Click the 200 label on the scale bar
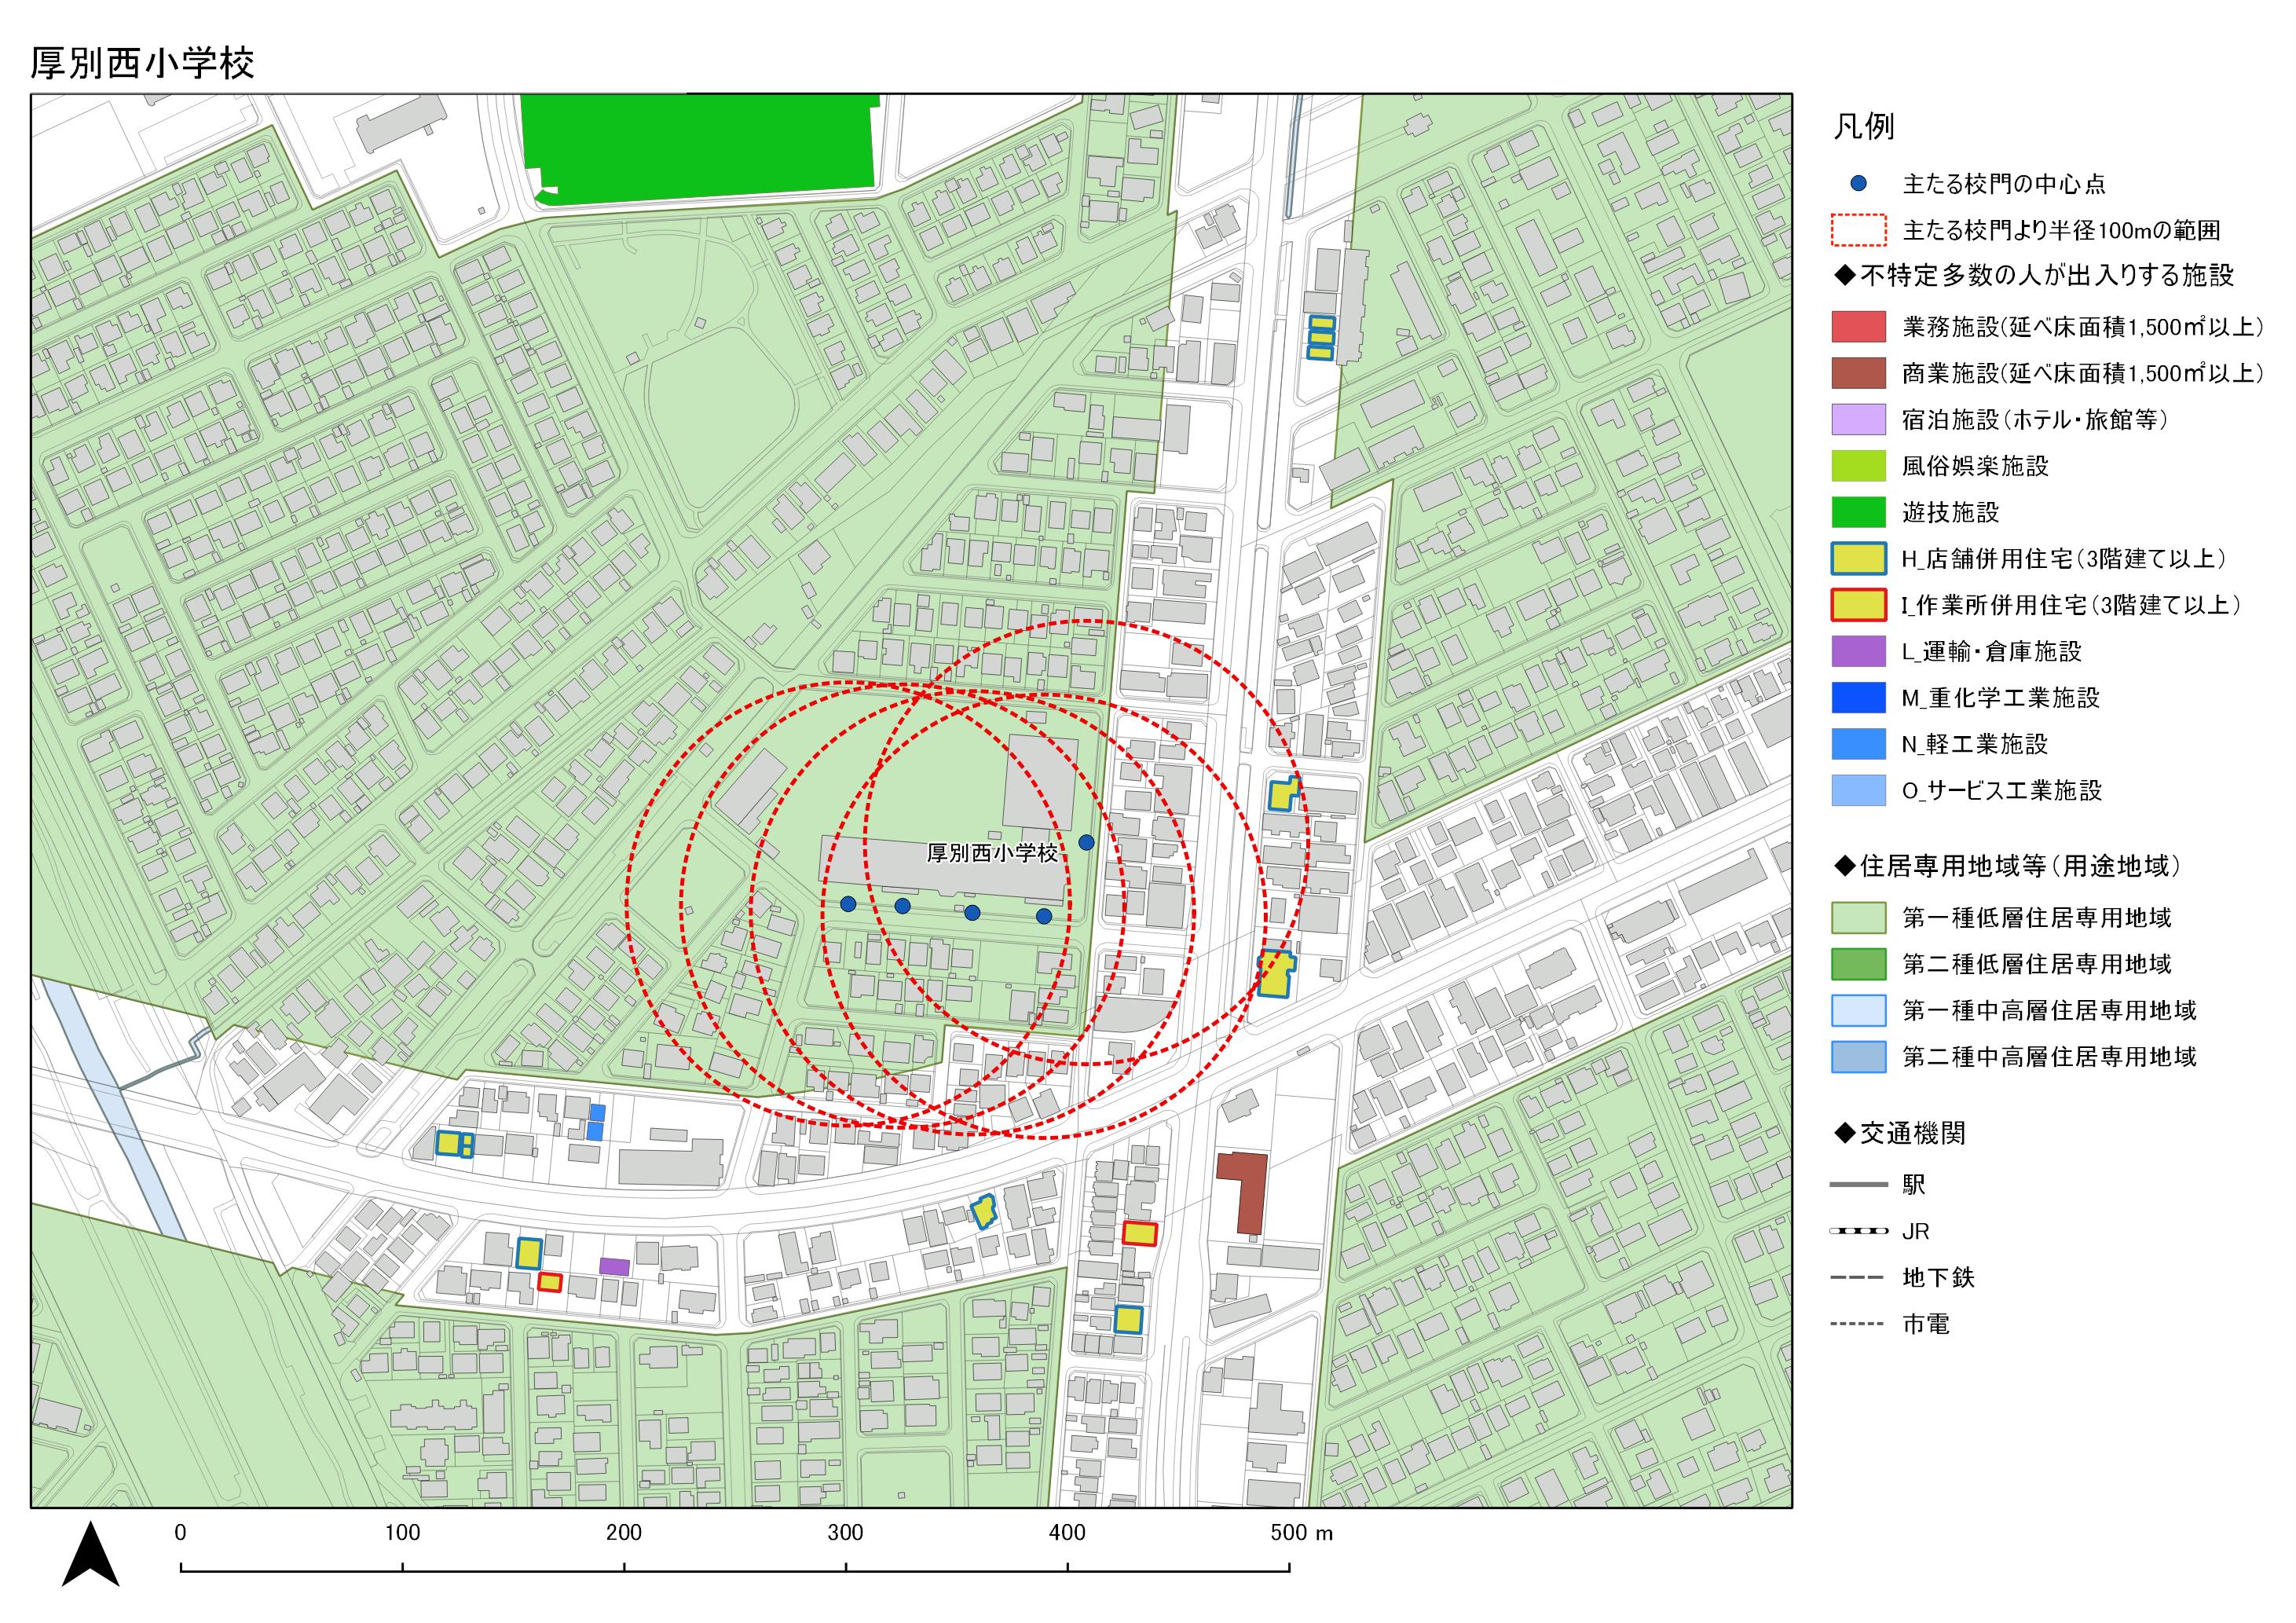This screenshot has height=1623, width=2296. pyautogui.click(x=624, y=1533)
